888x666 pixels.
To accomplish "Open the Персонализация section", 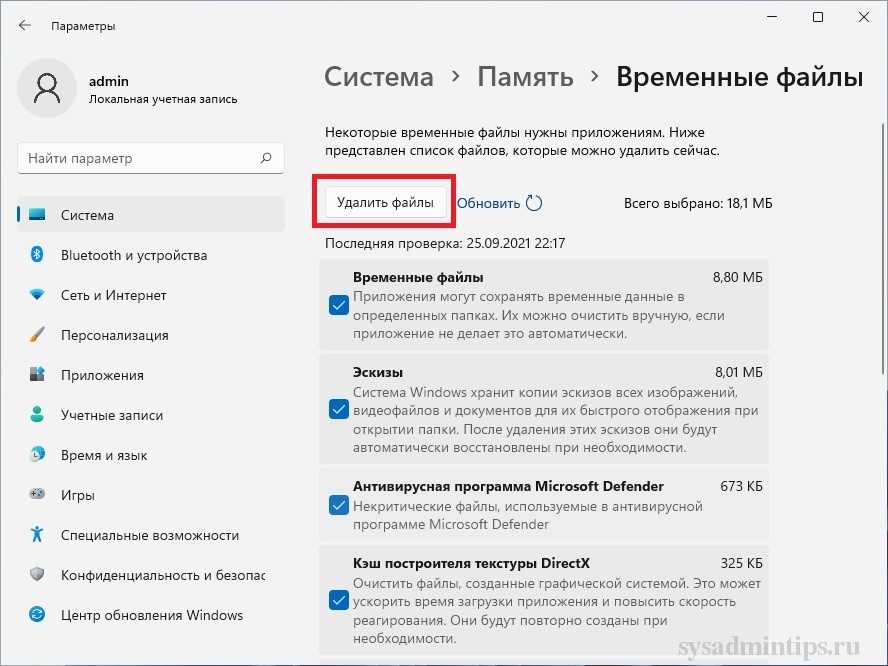I will click(114, 335).
